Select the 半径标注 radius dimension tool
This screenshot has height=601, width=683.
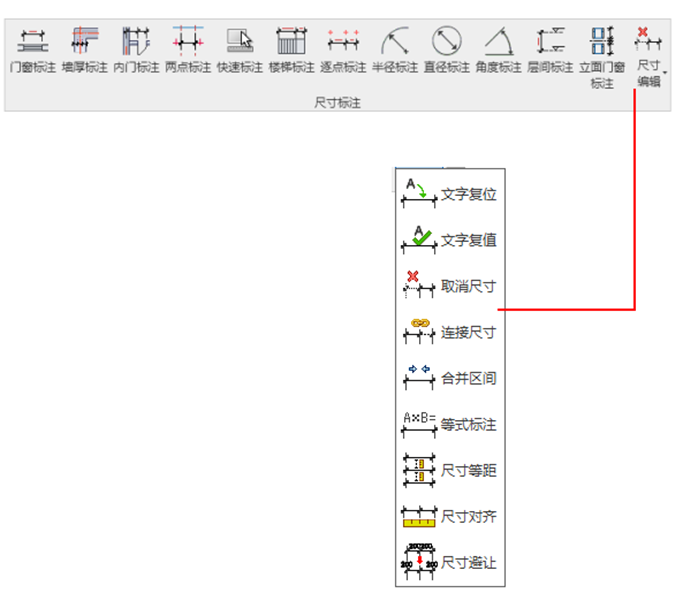[395, 49]
